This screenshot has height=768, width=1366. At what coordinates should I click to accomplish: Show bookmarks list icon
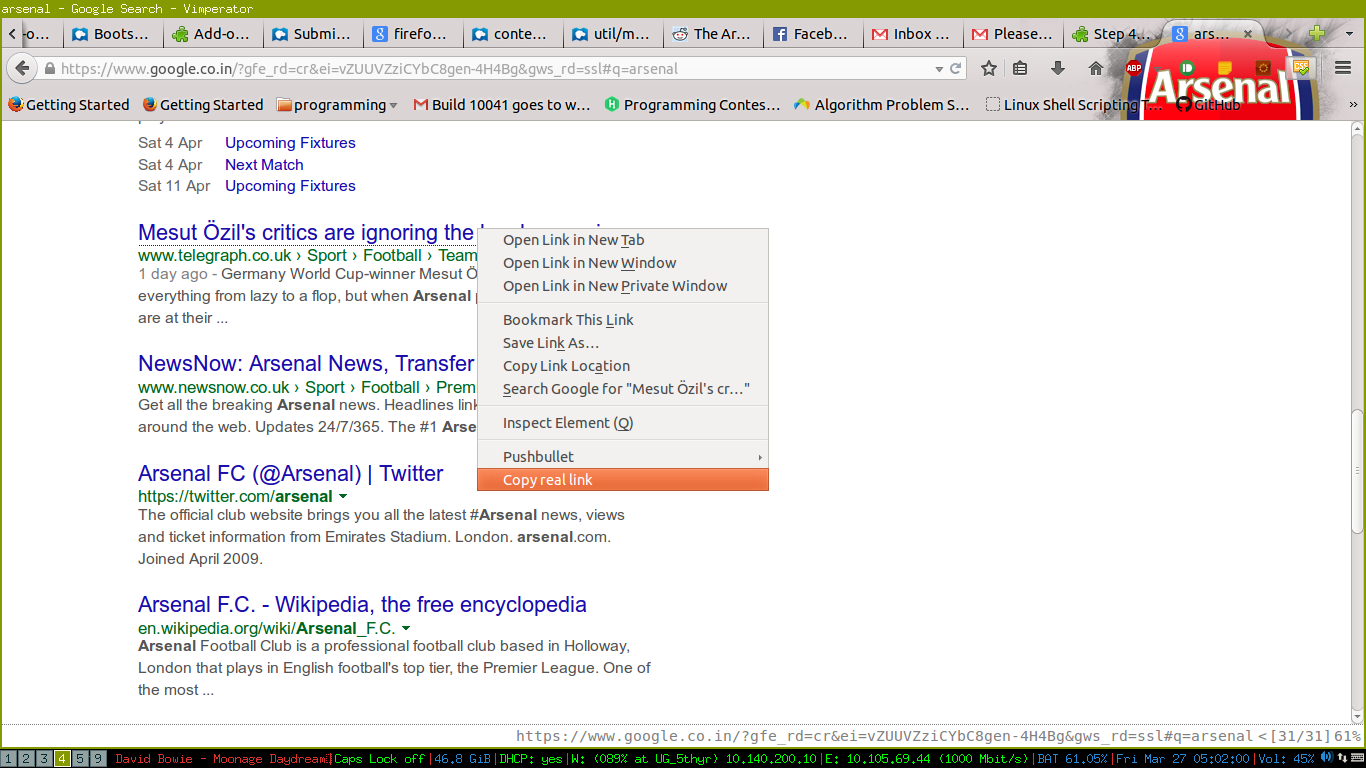[1020, 68]
